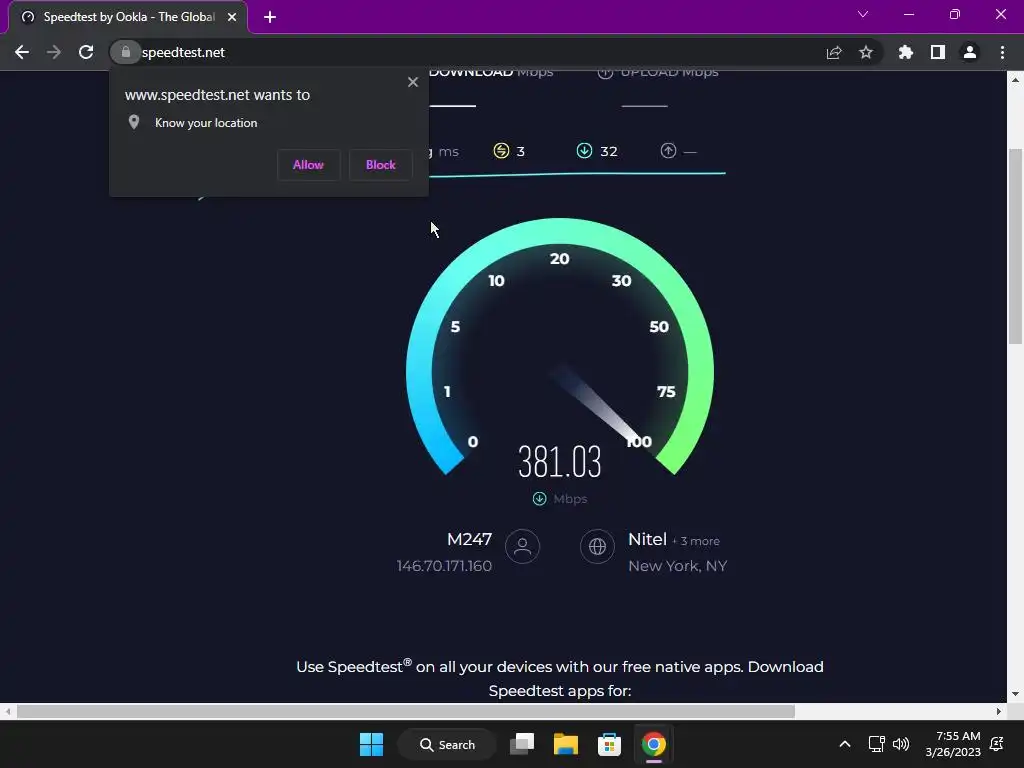The height and width of the screenshot is (768, 1024).
Task: Go back to the previous page
Action: click(22, 52)
